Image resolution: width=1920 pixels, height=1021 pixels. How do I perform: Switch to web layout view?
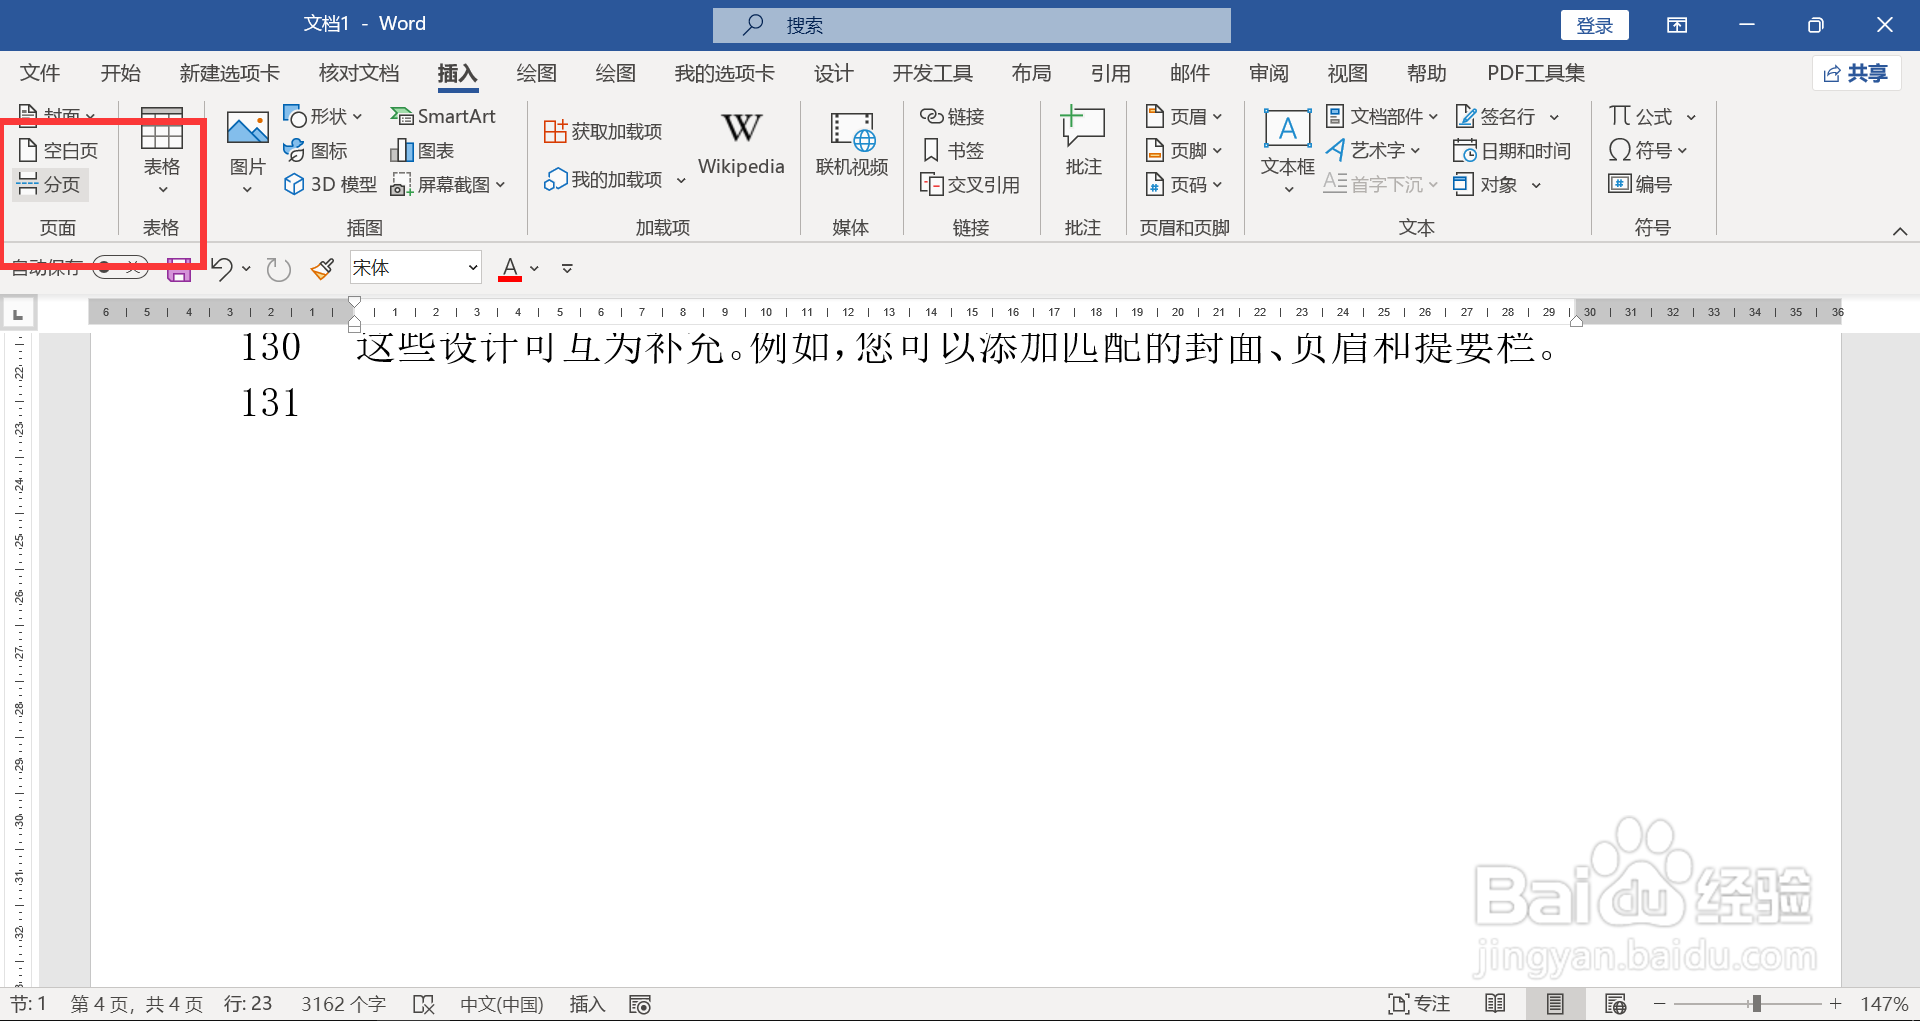pos(1615,1004)
